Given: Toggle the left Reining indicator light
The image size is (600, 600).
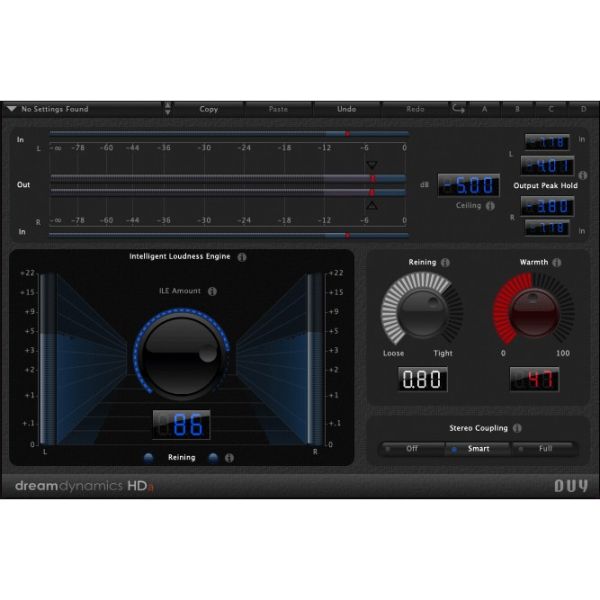Looking at the screenshot, I should [x=148, y=458].
